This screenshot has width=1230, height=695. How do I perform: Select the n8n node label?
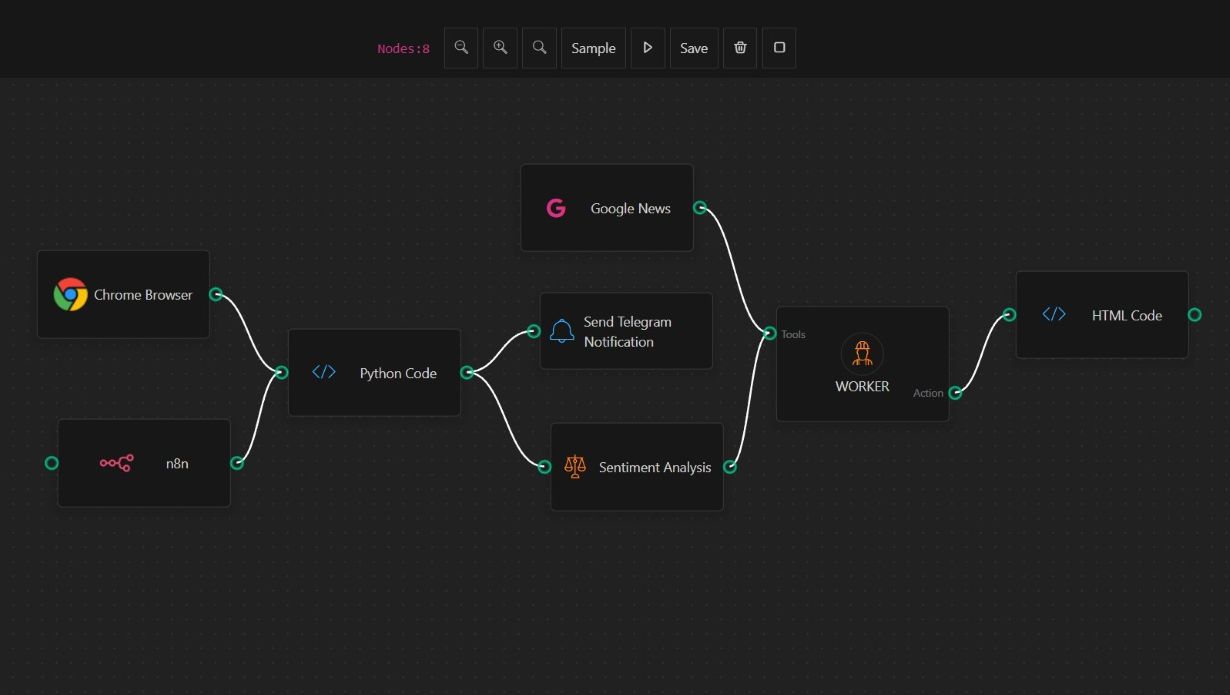pos(177,463)
